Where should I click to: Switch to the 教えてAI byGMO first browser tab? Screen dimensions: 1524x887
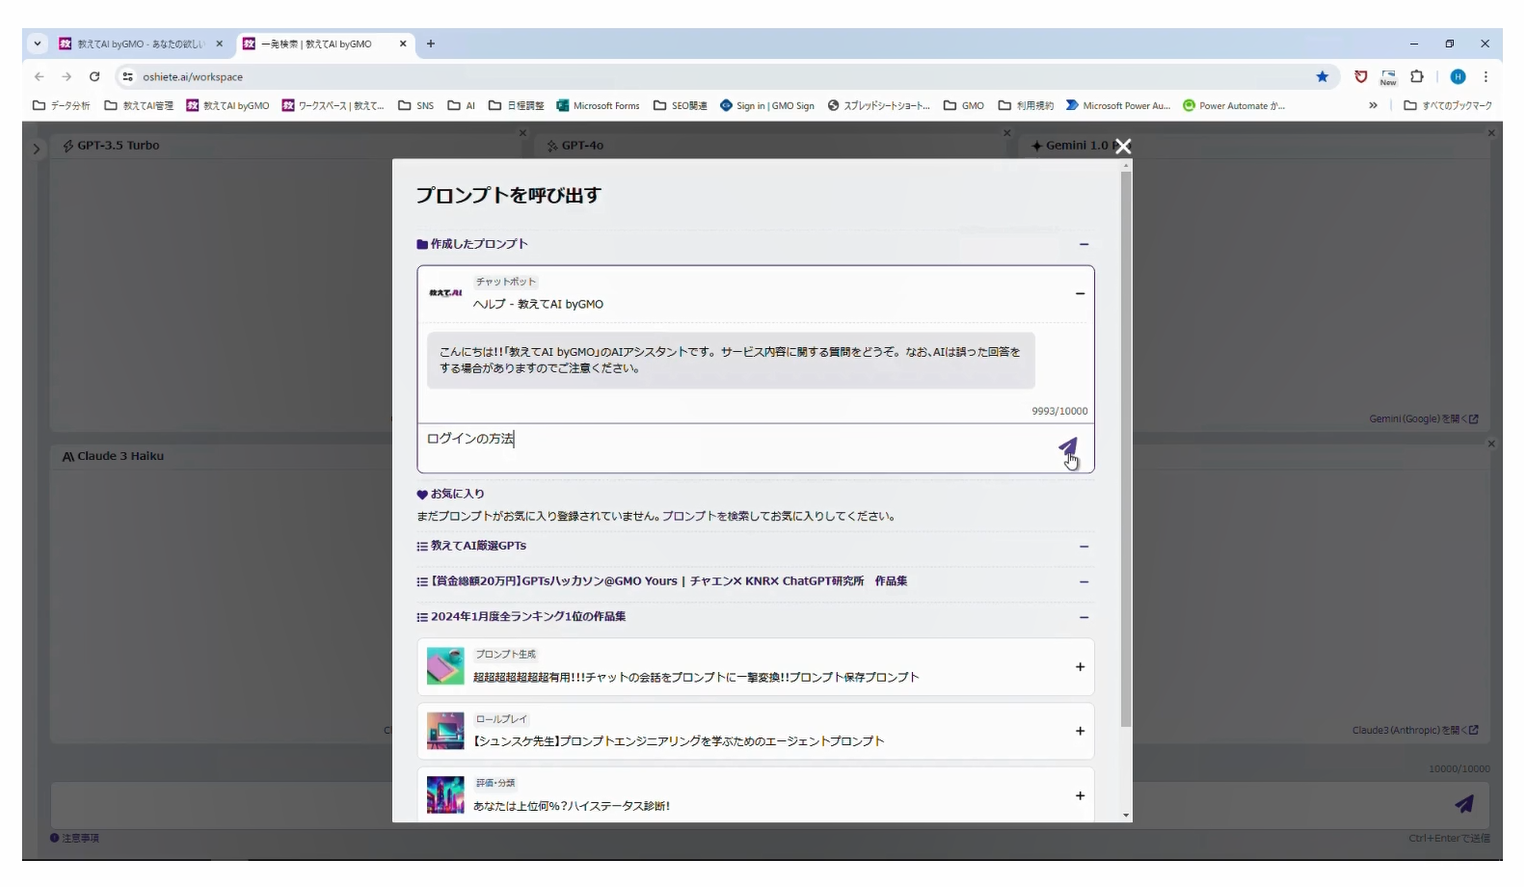coord(140,44)
